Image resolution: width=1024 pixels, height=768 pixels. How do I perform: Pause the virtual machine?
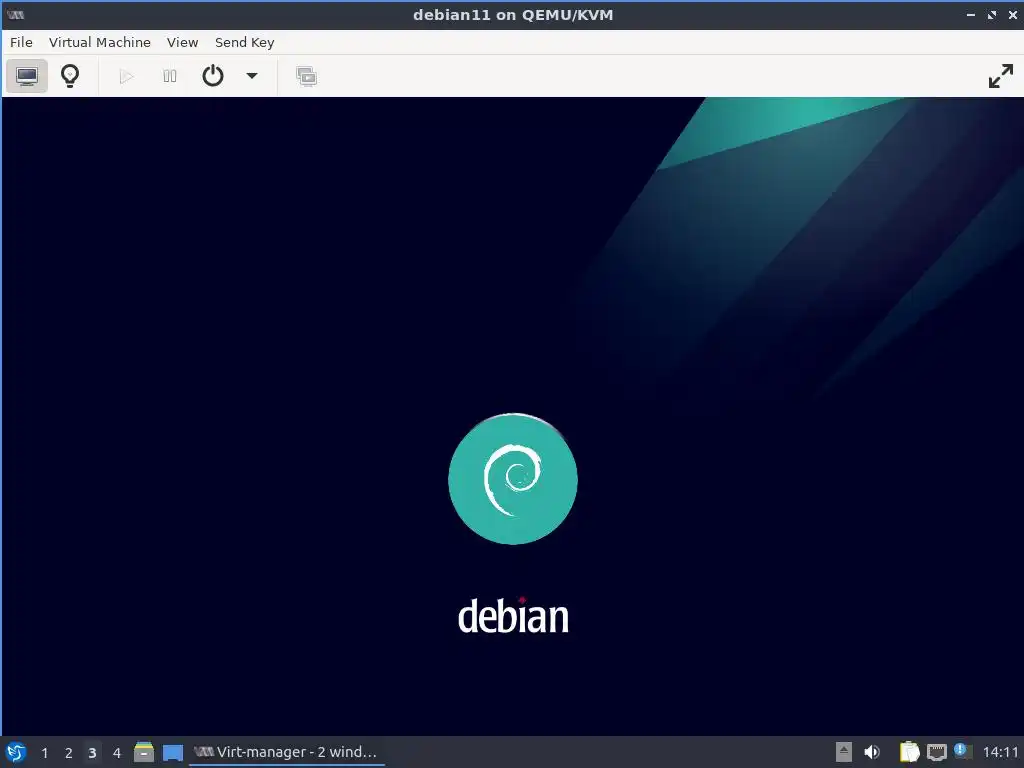pos(170,76)
